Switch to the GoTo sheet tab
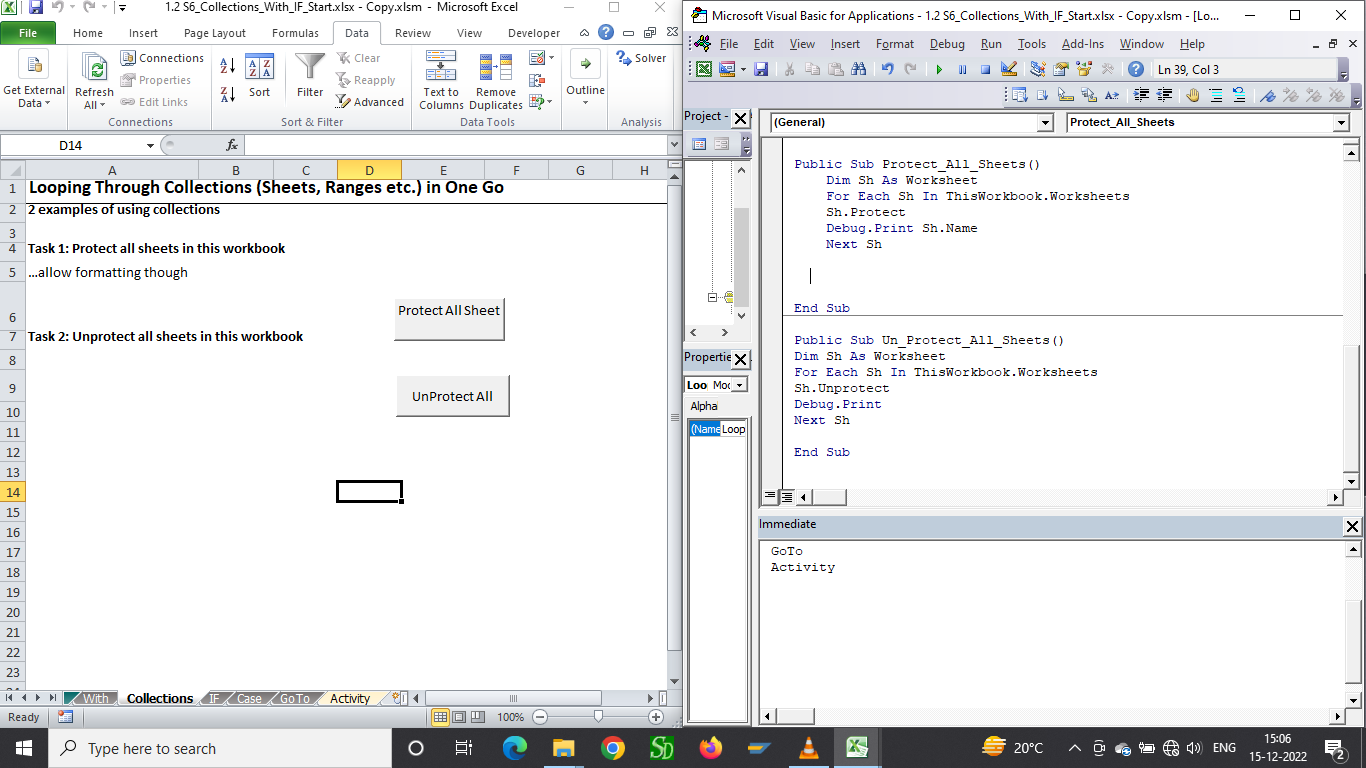 [295, 698]
